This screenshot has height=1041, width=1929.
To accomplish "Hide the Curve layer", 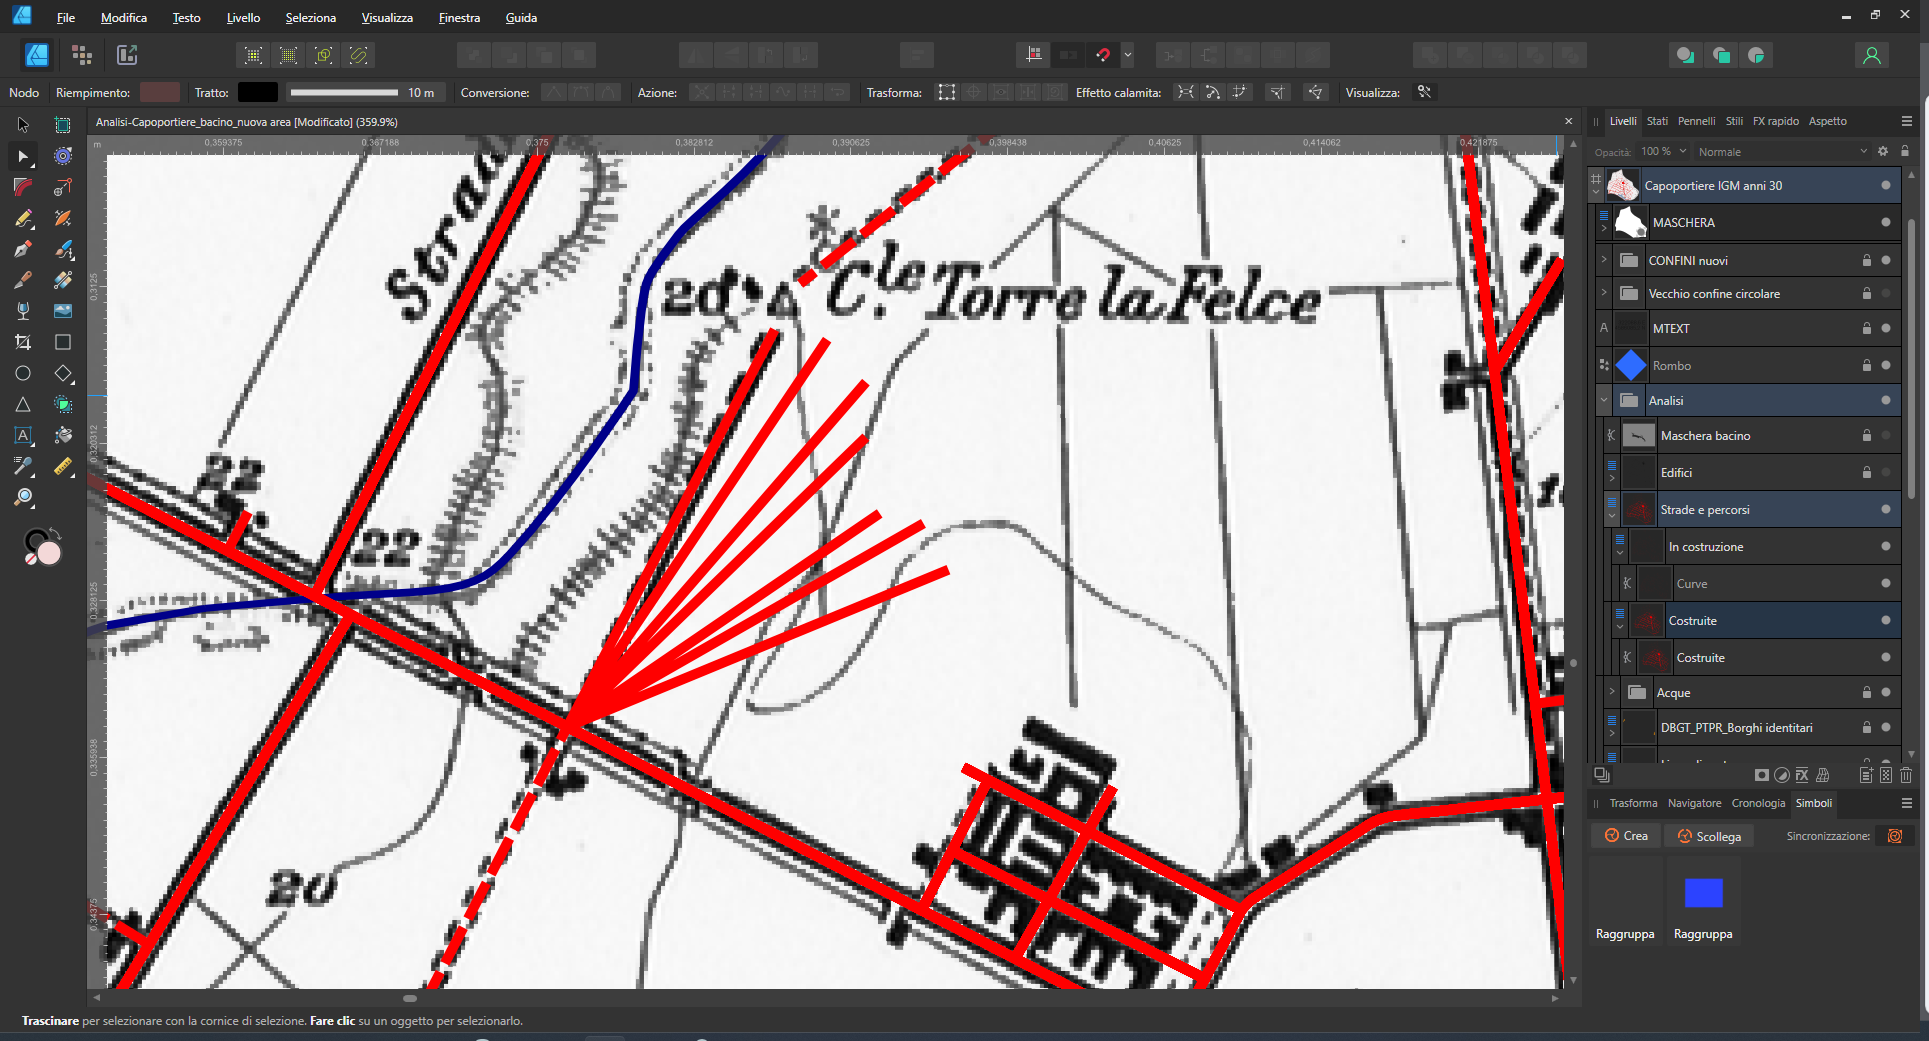I will point(1886,583).
